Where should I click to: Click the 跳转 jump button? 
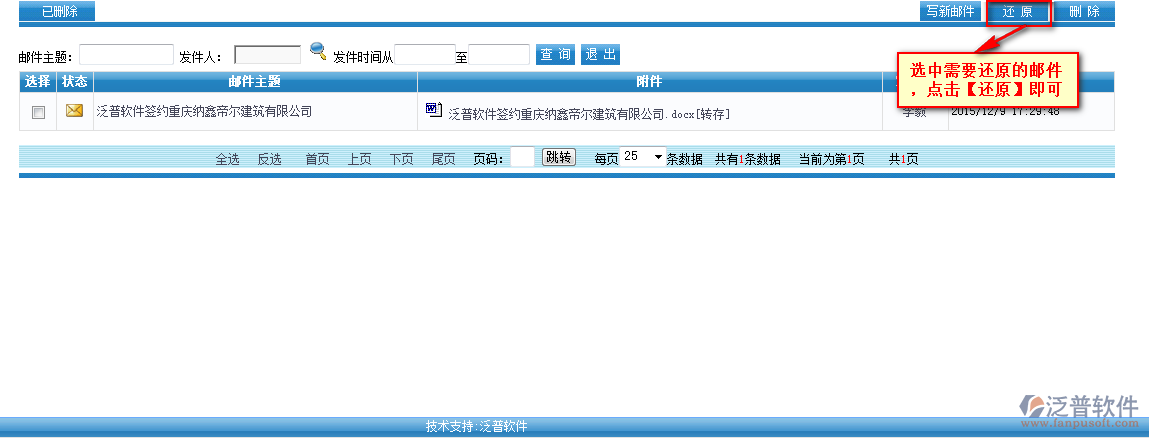click(559, 157)
